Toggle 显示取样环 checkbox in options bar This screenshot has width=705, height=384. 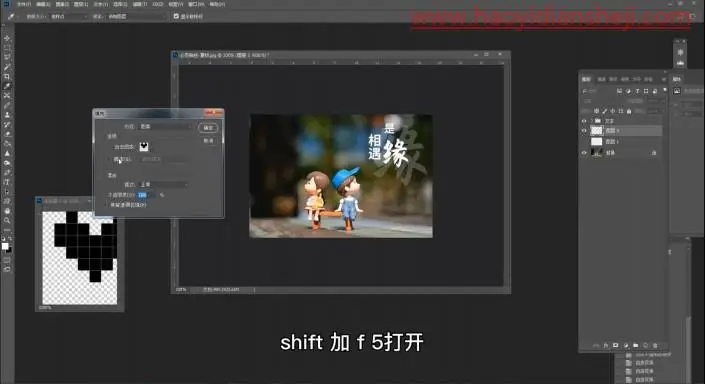pos(176,16)
